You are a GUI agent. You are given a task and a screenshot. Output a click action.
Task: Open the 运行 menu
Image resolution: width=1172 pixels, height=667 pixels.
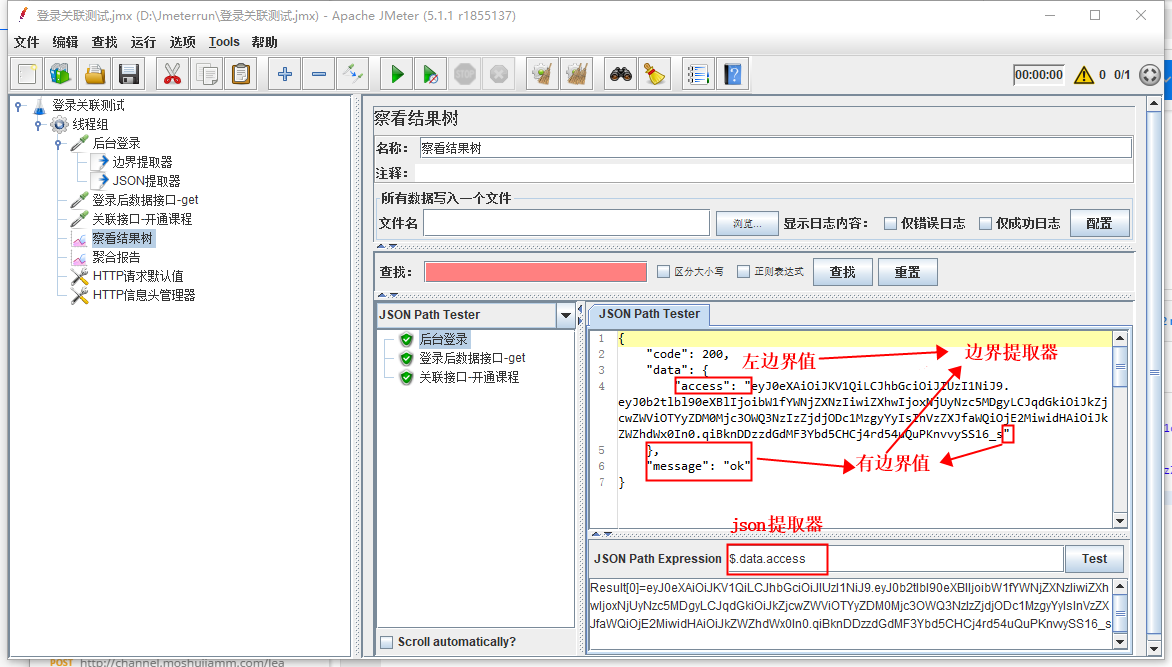[143, 43]
